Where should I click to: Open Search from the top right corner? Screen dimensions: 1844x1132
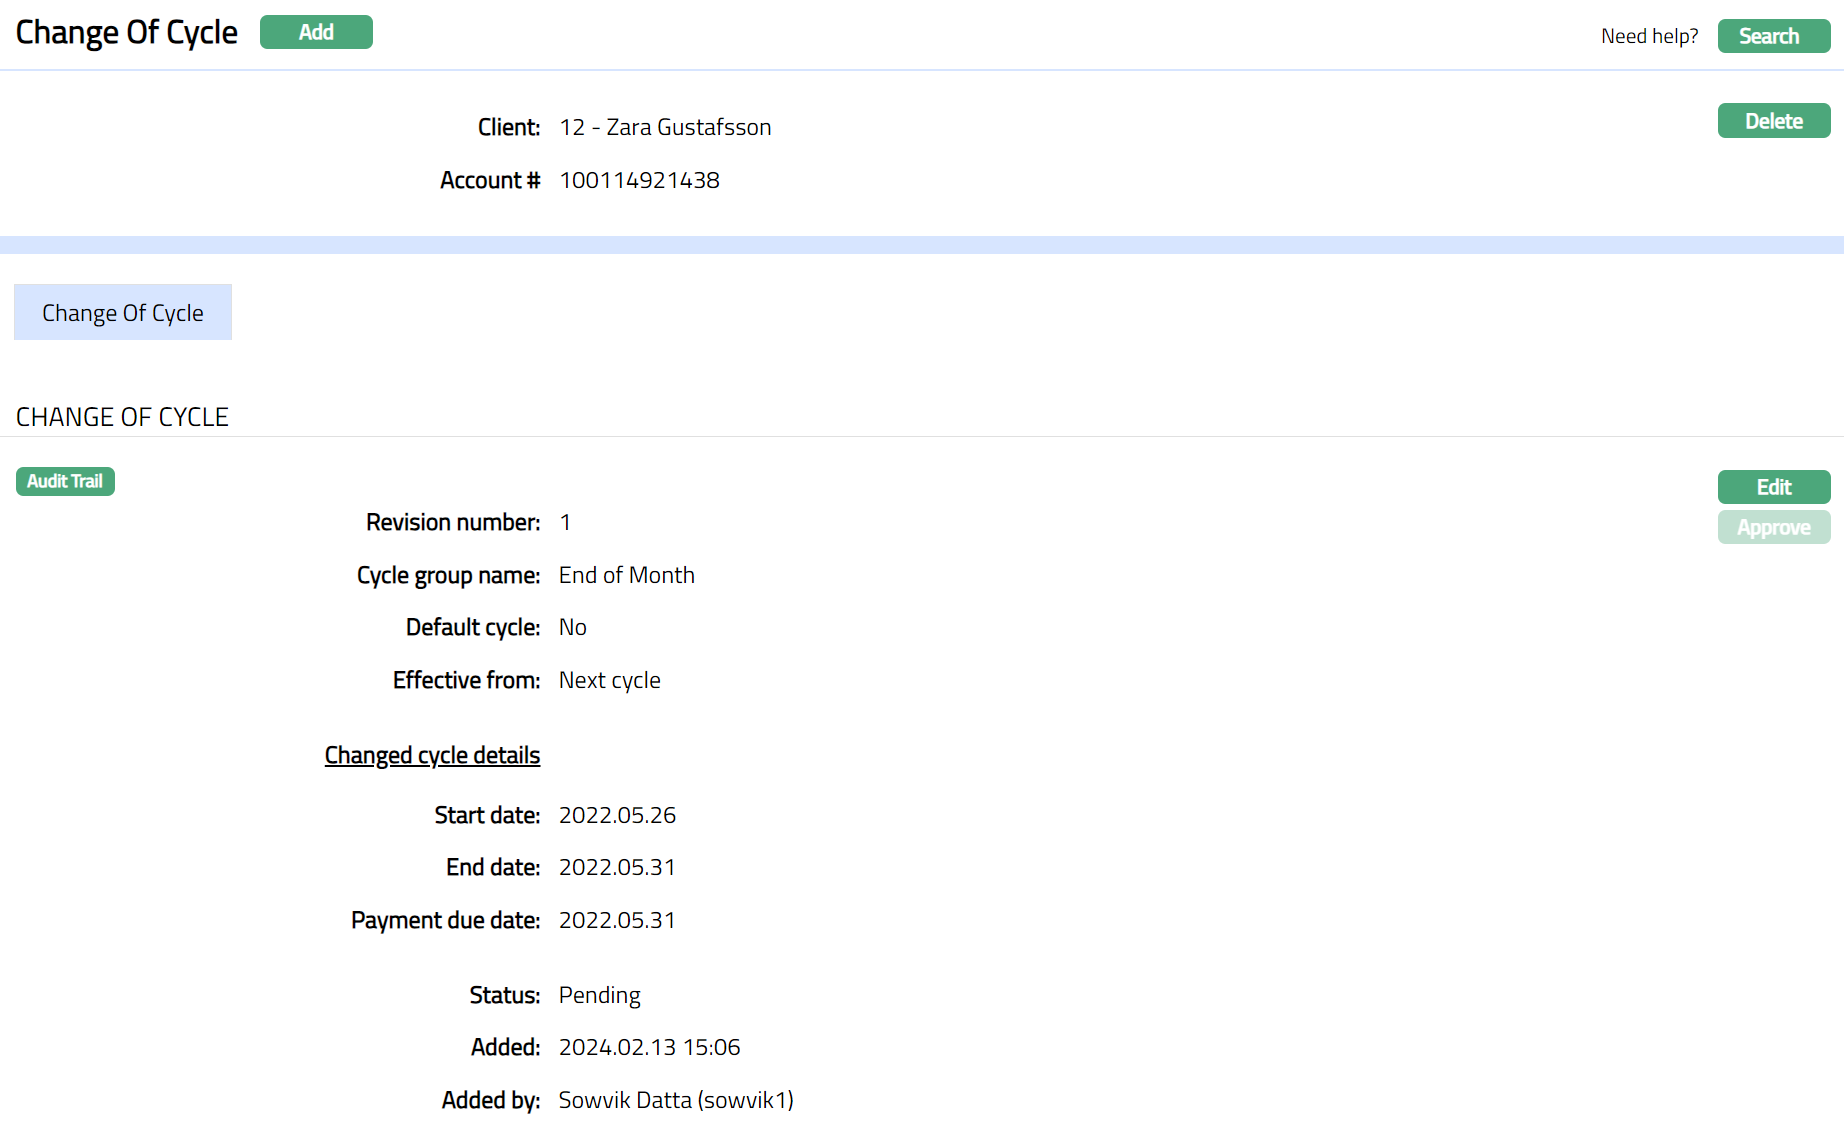tap(1773, 36)
